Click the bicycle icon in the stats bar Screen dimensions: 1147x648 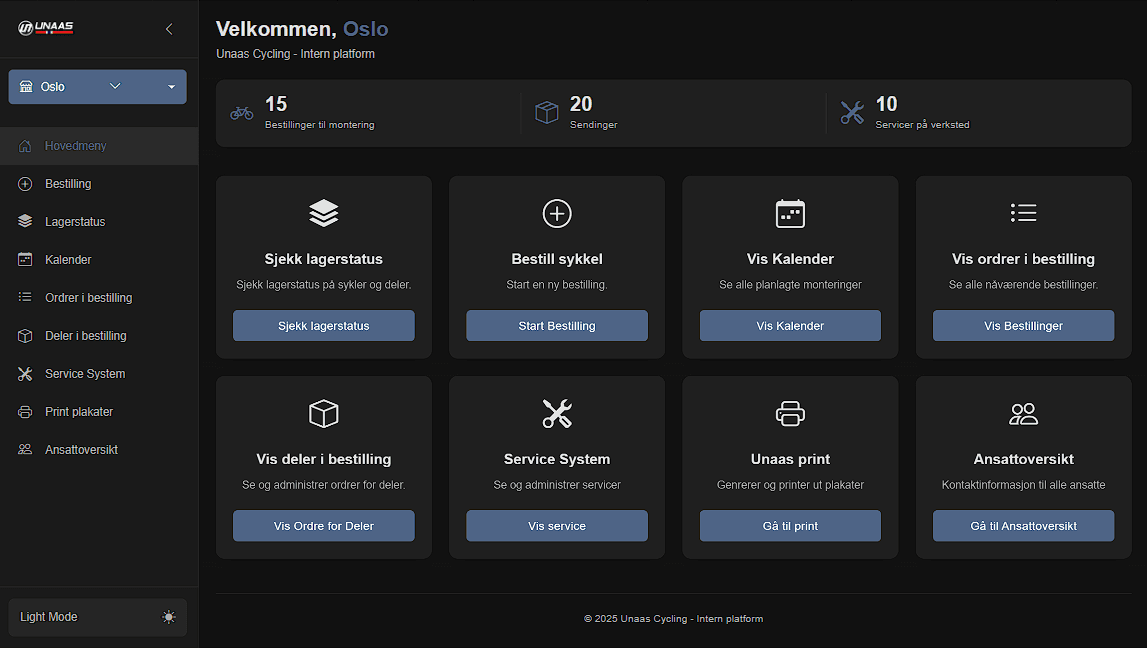[241, 113]
